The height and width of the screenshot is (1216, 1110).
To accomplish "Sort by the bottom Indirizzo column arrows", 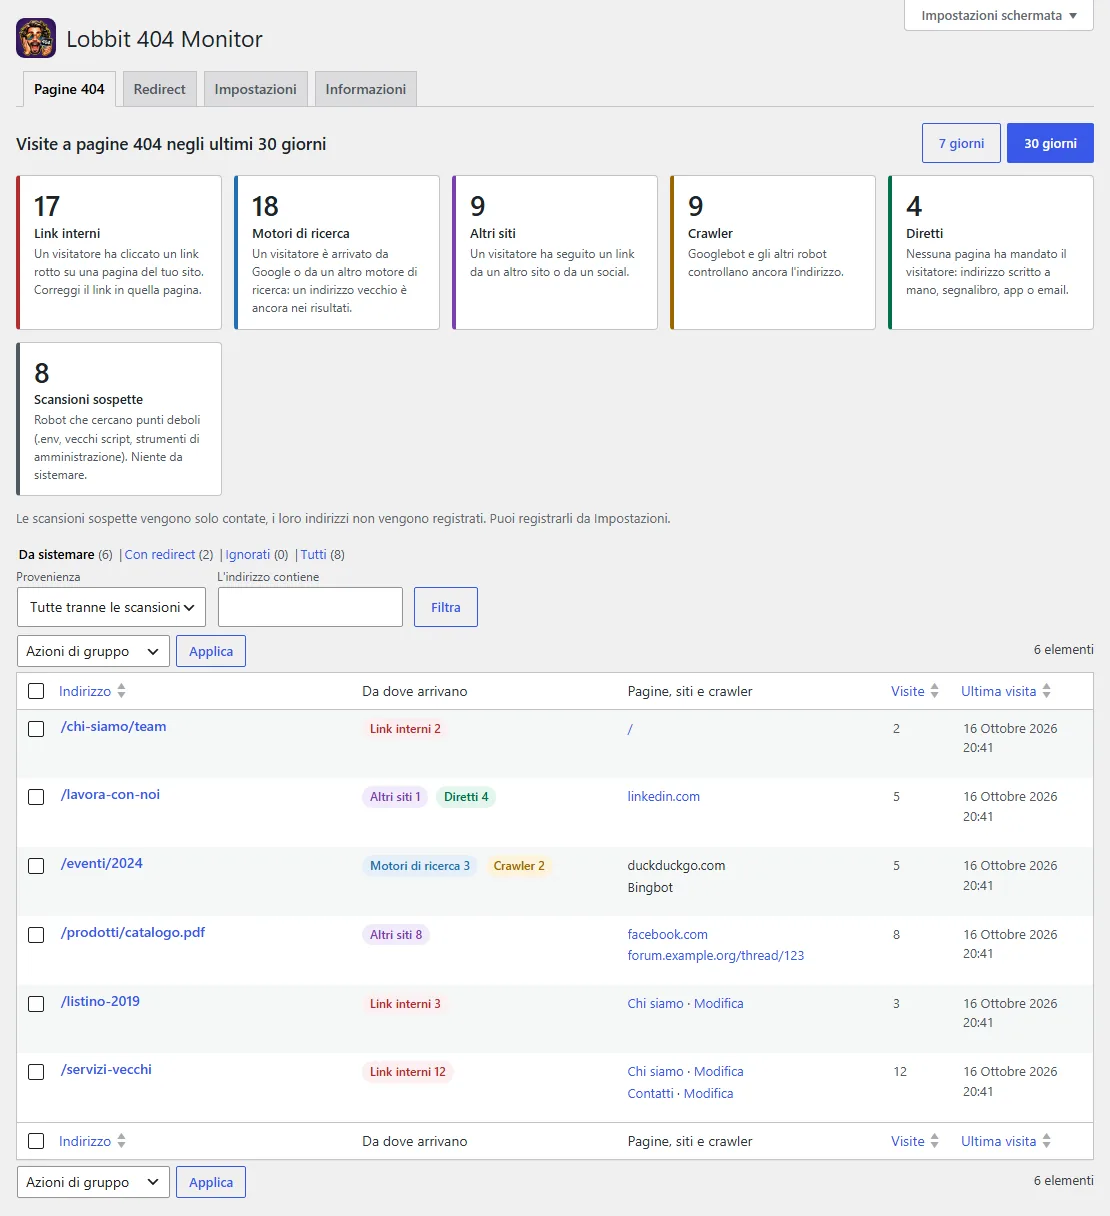I will (x=121, y=1141).
